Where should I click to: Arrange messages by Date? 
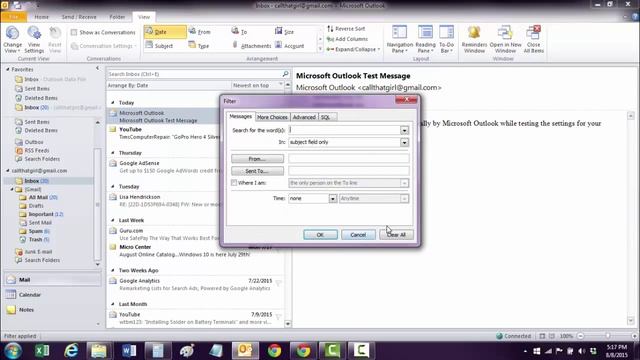coord(165,32)
